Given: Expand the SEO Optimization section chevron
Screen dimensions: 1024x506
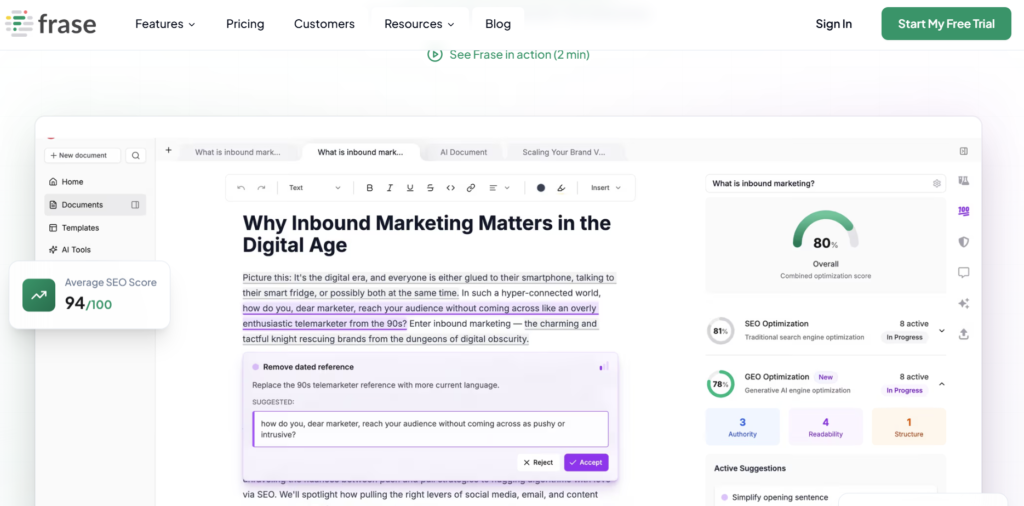Looking at the screenshot, I should coord(941,331).
